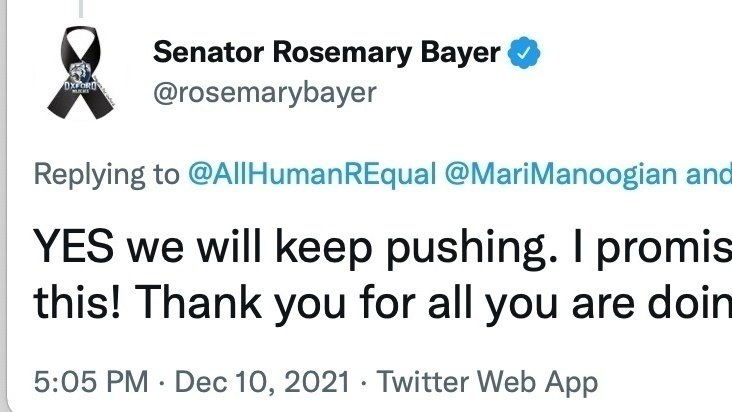The width and height of the screenshot is (732, 412).
Task: Open the @AllHumanREqual mention link
Action: 312,174
